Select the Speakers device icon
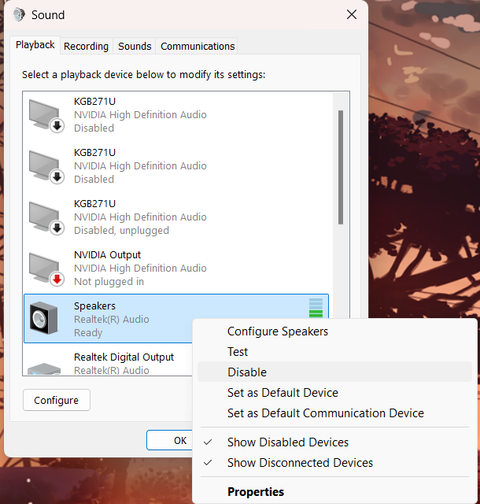The height and width of the screenshot is (504, 480). 44,318
